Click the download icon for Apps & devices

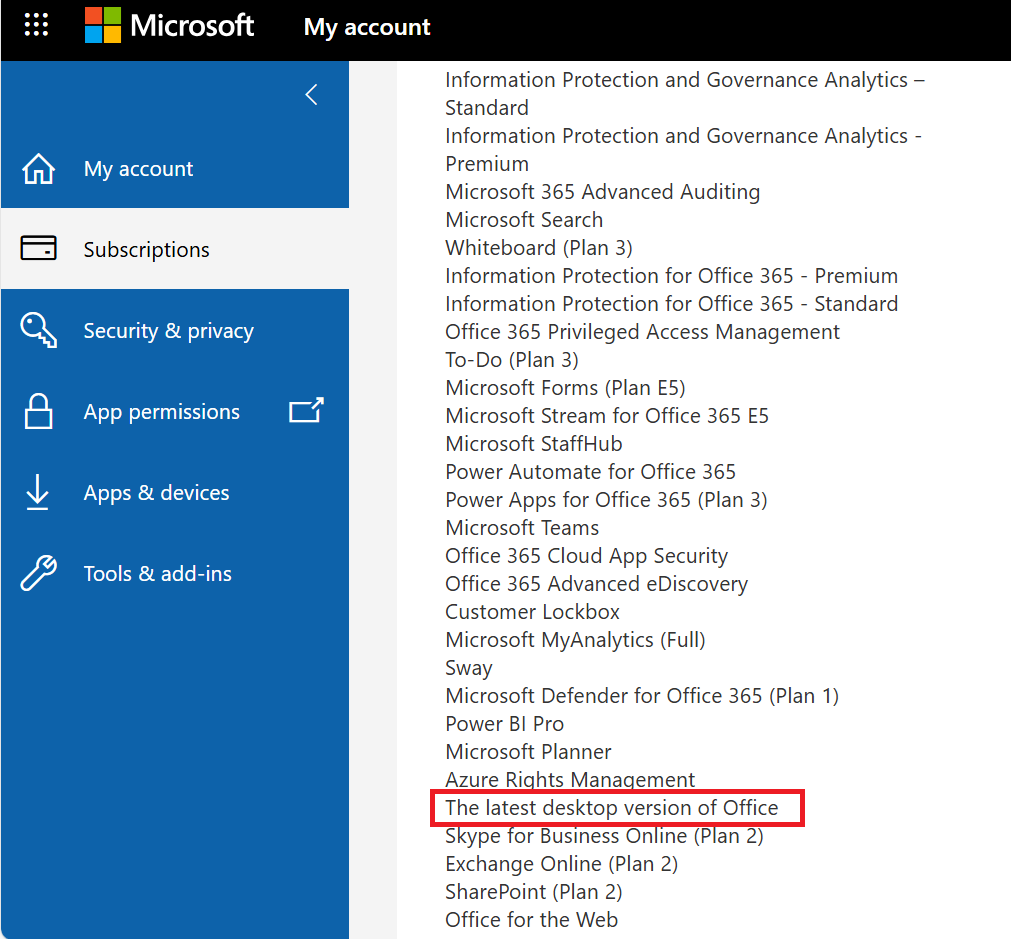(x=37, y=492)
